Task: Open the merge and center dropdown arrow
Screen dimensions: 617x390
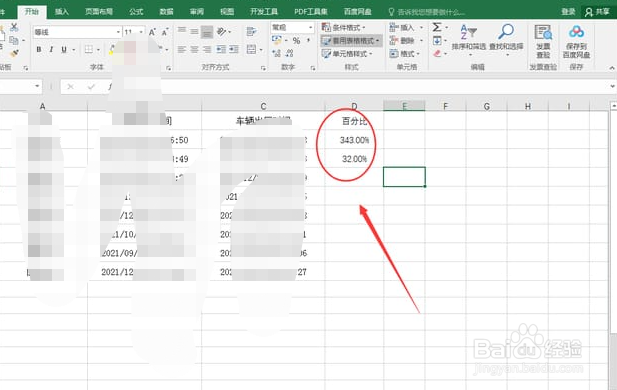Action: click(x=261, y=50)
